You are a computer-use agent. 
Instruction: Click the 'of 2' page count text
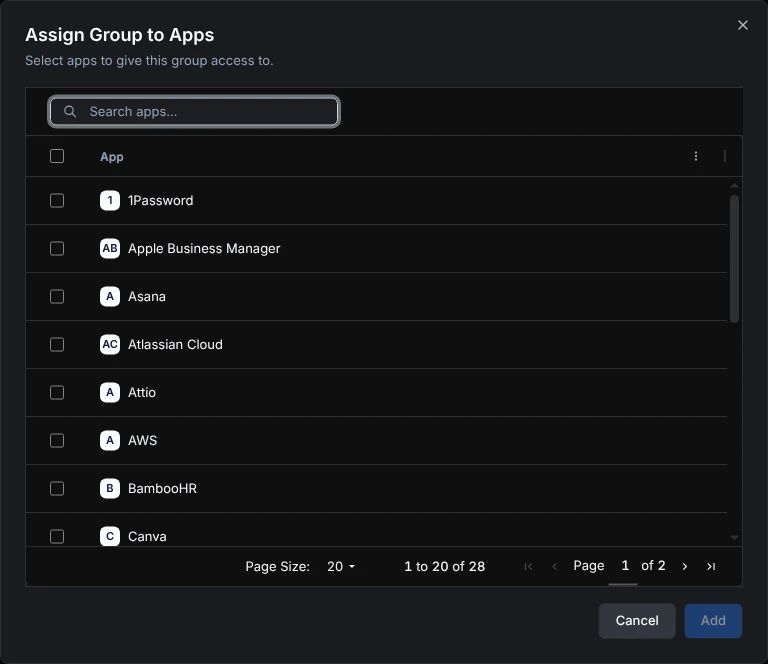653,566
